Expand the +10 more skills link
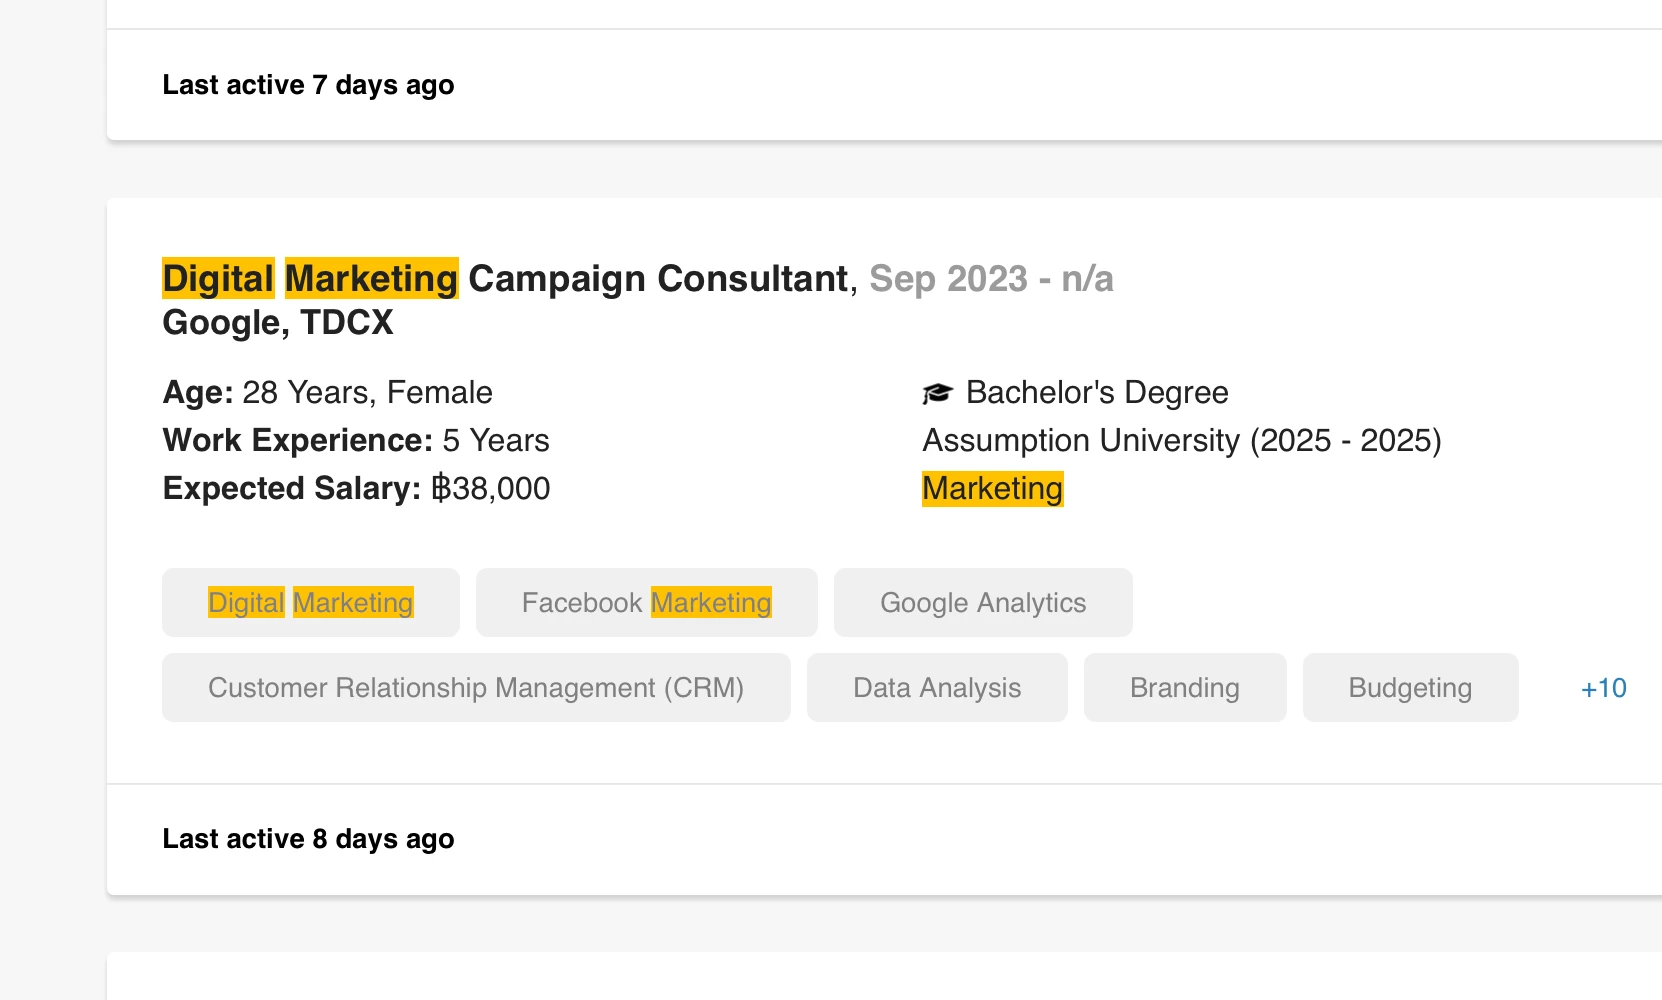This screenshot has height=1000, width=1662. (1603, 688)
